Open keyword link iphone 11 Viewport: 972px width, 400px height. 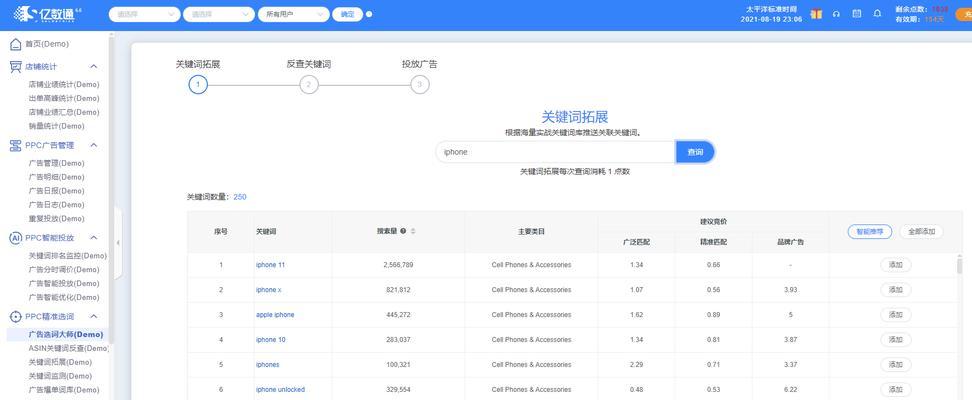pyautogui.click(x=270, y=265)
